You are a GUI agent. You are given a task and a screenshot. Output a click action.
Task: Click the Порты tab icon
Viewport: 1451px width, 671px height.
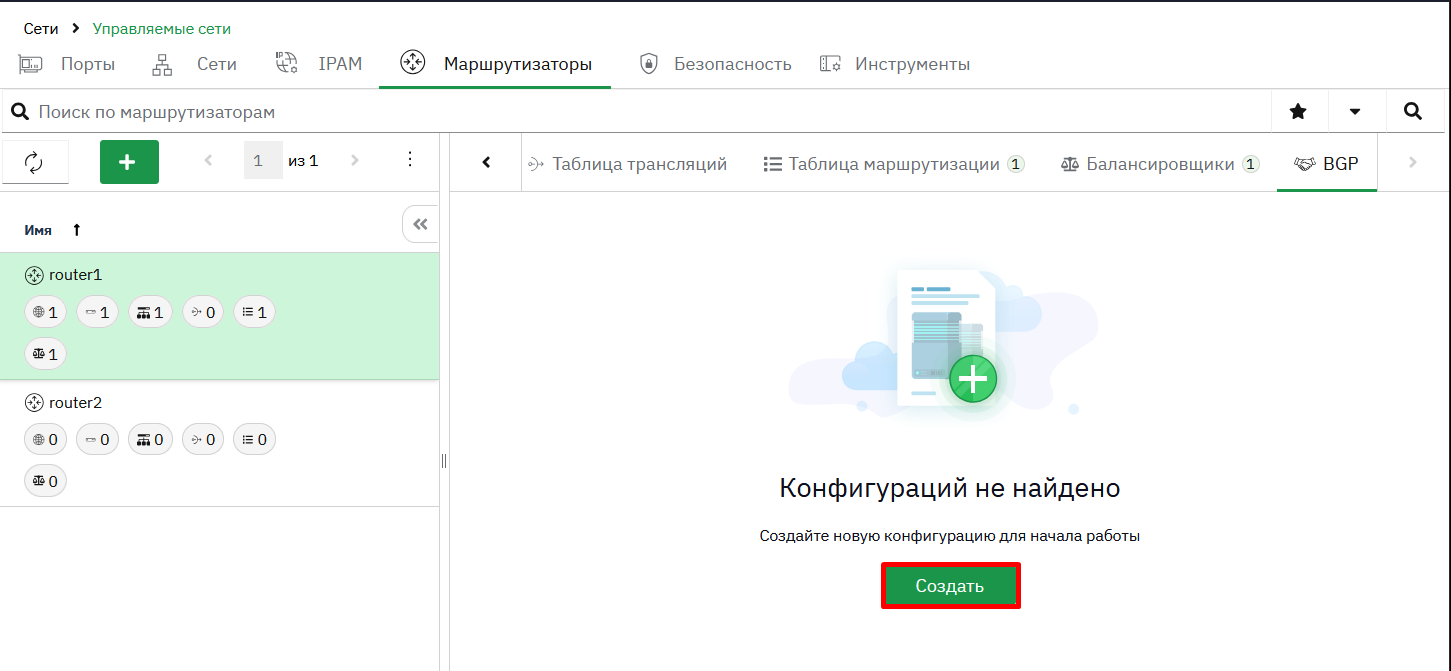[x=31, y=64]
